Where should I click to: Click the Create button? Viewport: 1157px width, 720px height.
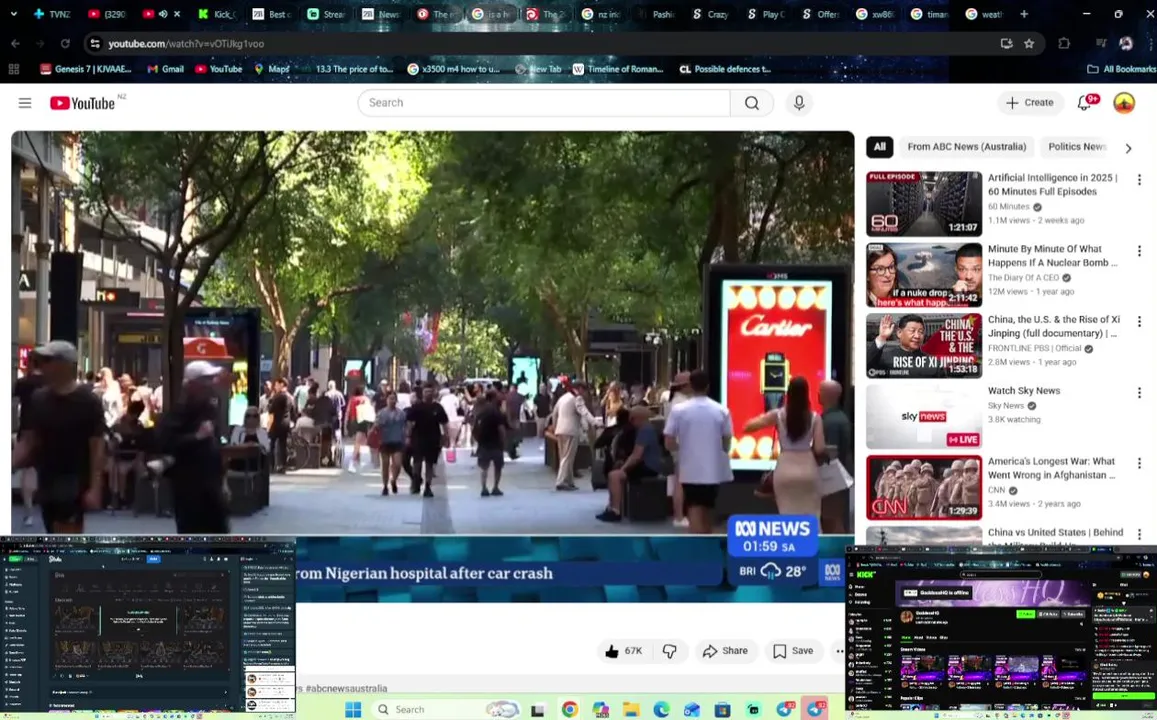pos(1030,103)
